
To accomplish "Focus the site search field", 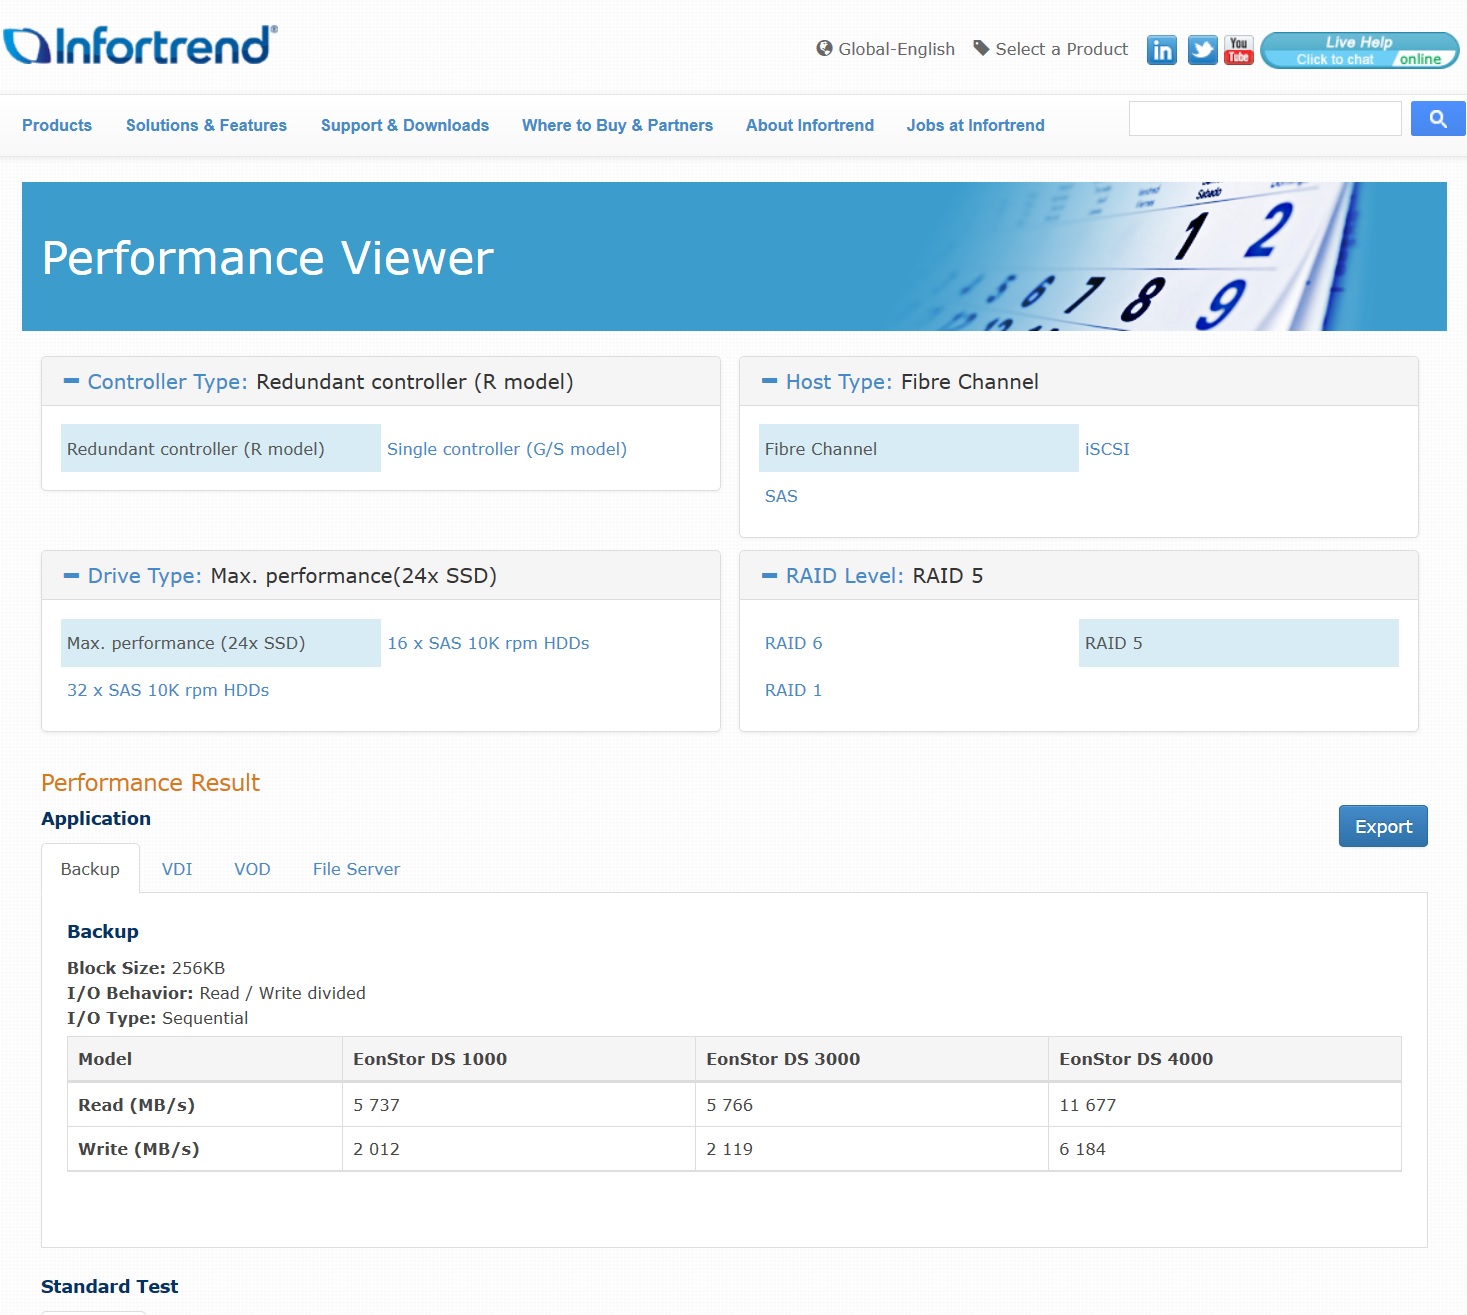I will pos(1265,119).
